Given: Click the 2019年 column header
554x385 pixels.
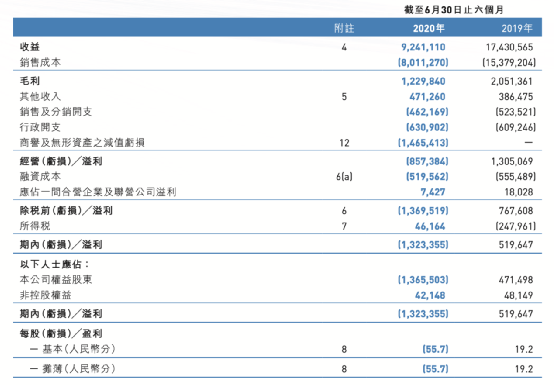Looking at the screenshot, I should point(517,28).
